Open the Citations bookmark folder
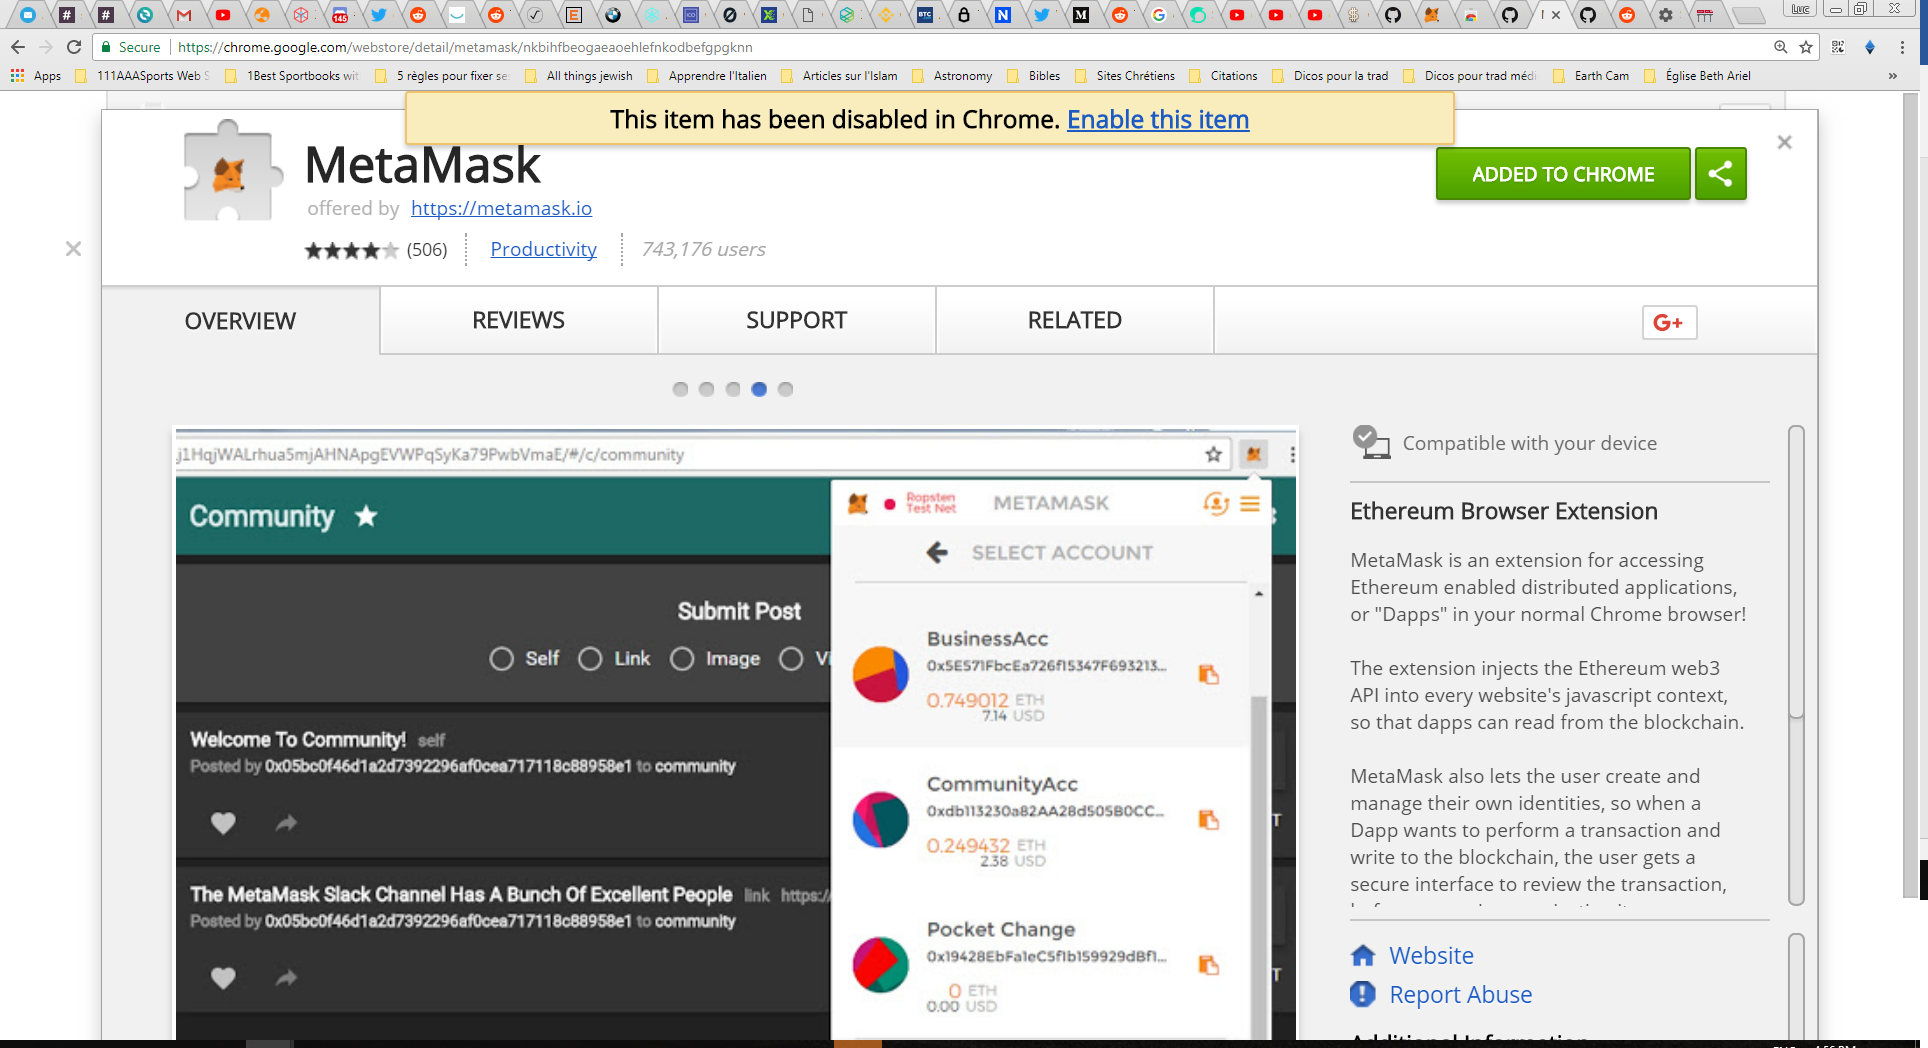This screenshot has width=1928, height=1048. click(1223, 76)
